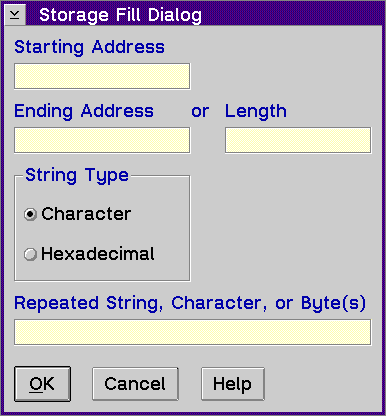The height and width of the screenshot is (416, 386).
Task: Focus the Starting Address input field
Action: tap(102, 76)
